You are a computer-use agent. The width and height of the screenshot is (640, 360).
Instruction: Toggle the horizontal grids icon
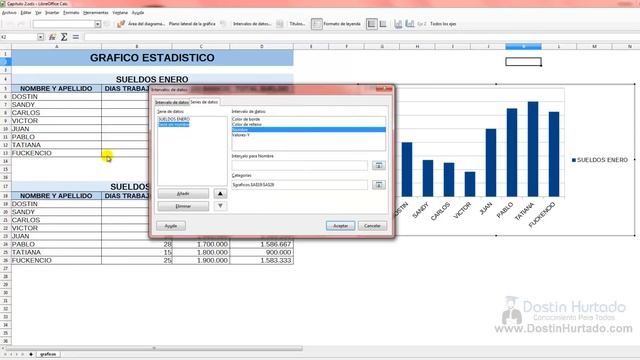point(371,24)
